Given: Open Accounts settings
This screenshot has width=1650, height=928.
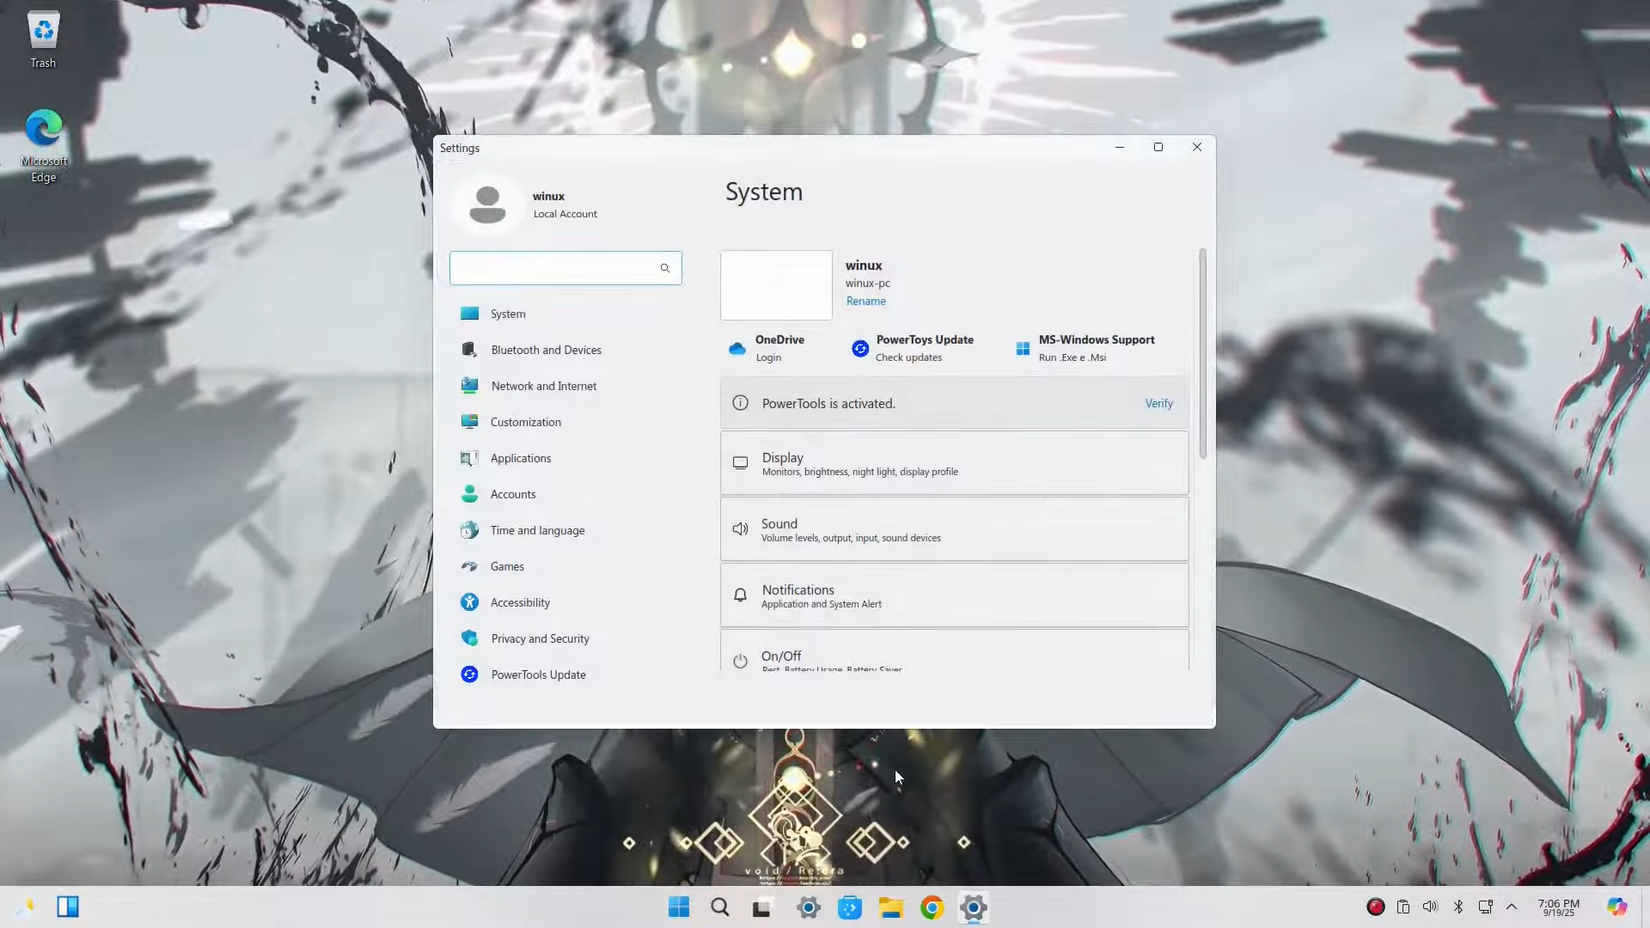Looking at the screenshot, I should click(512, 493).
